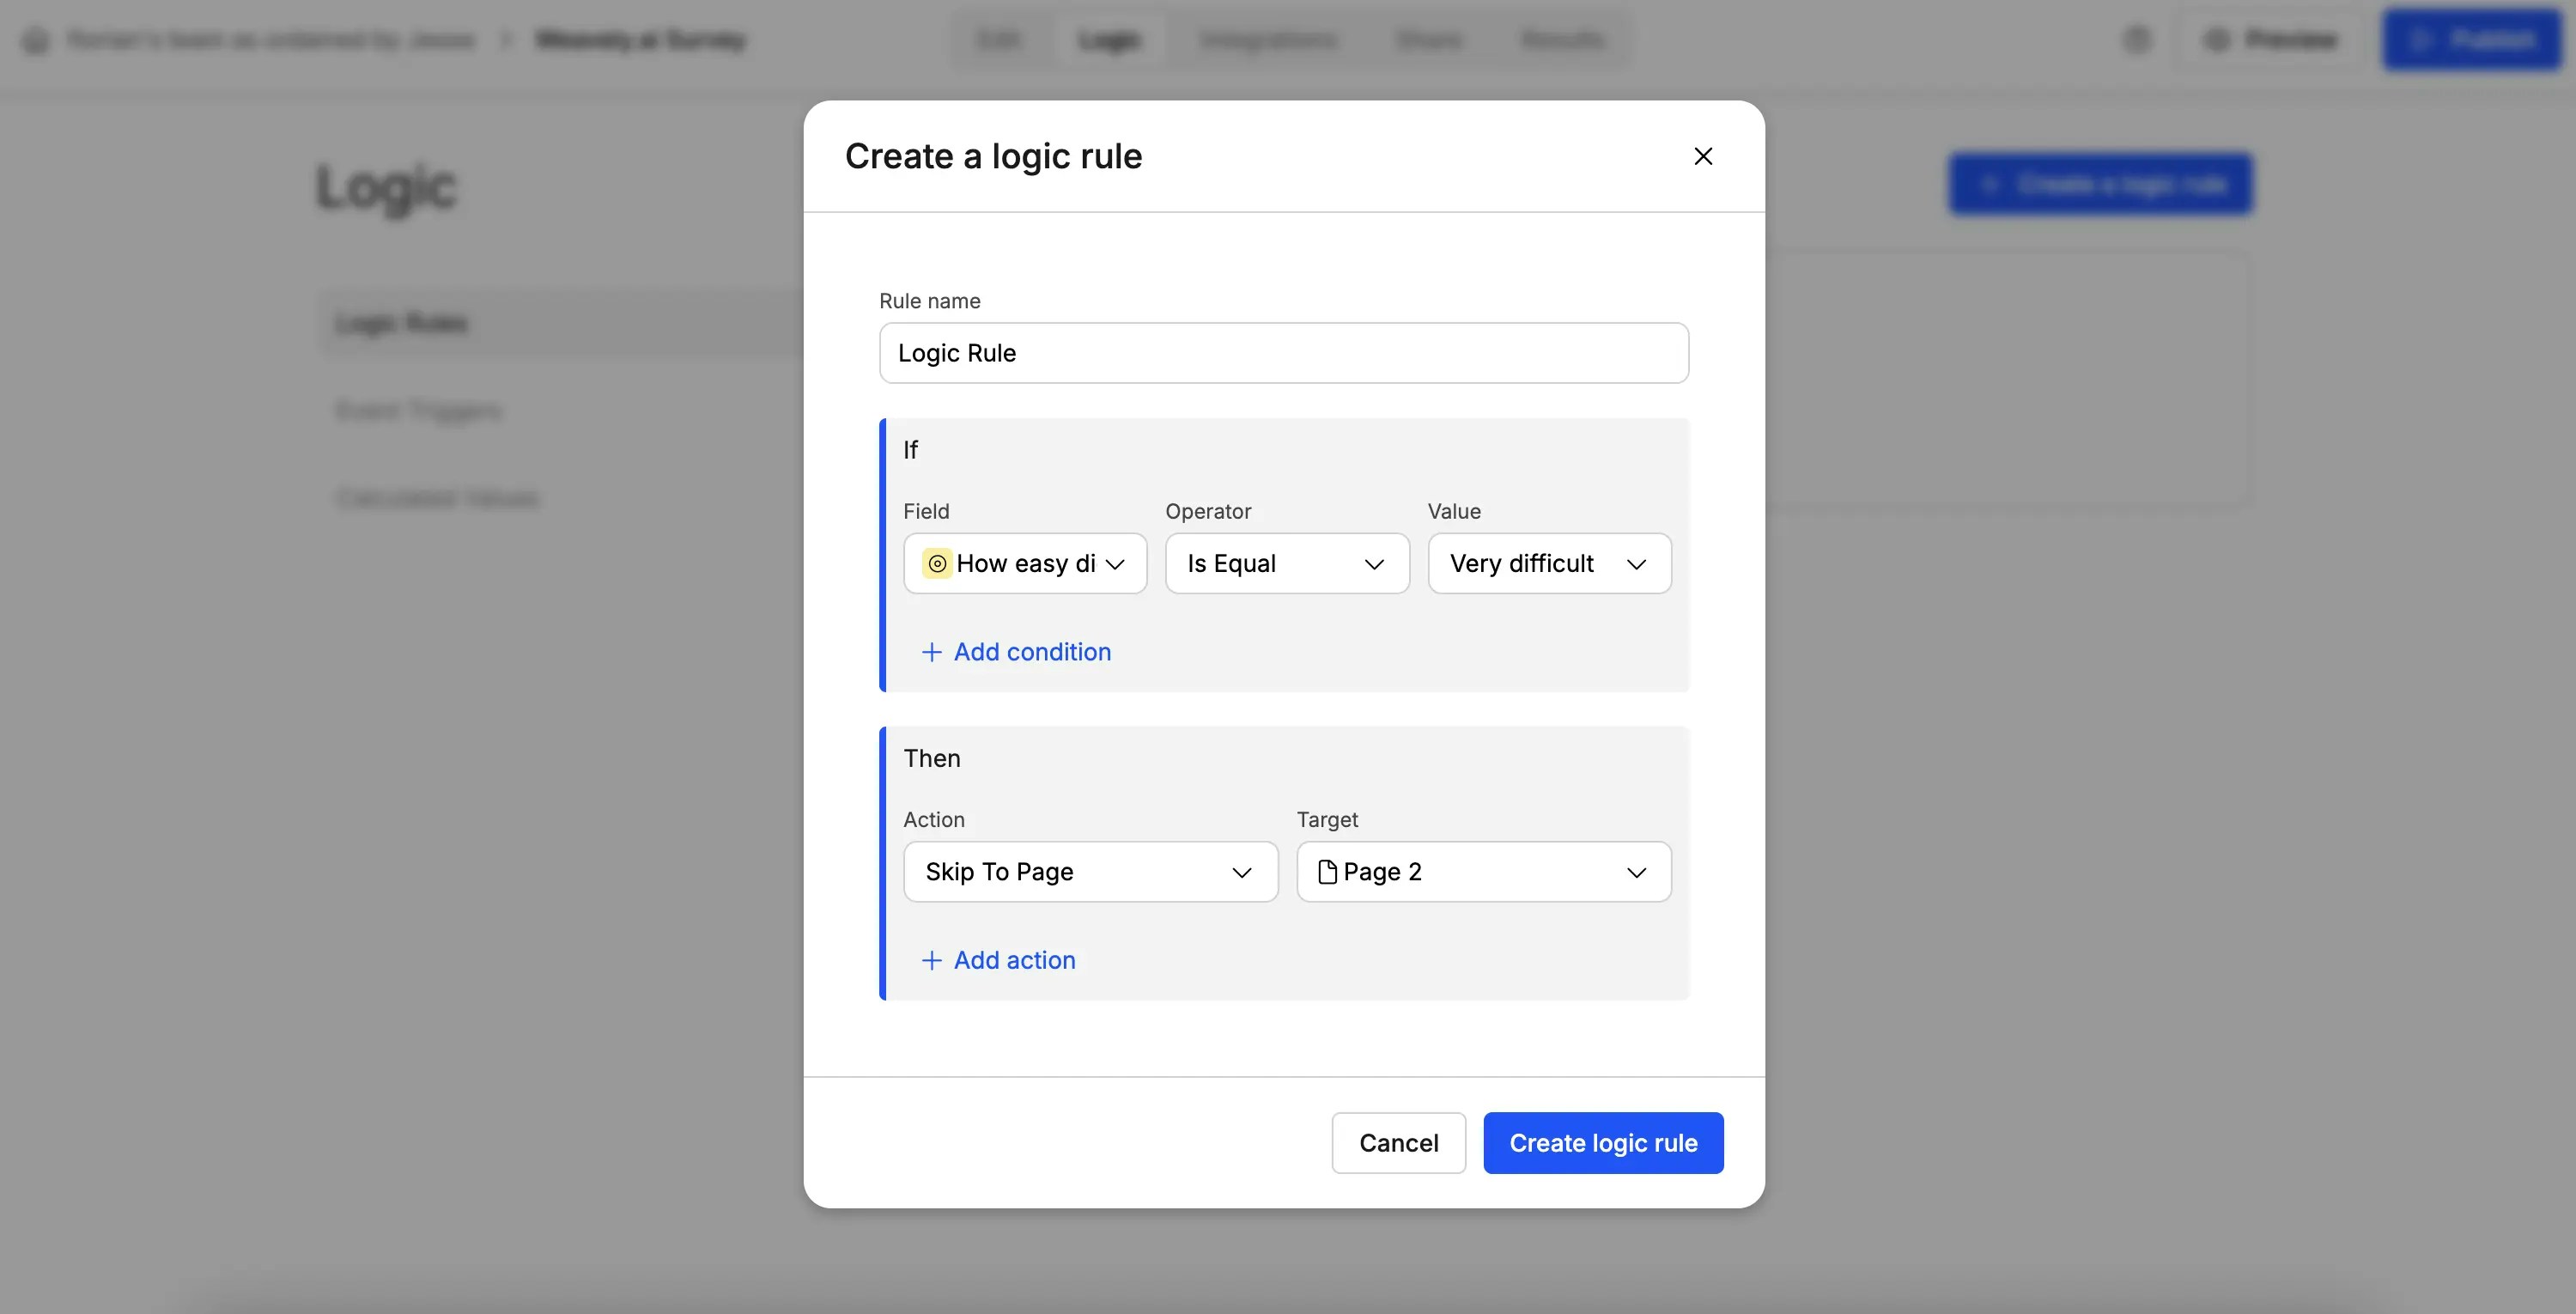Click the workspace avatar icon top left
This screenshot has height=1314, width=2576.
37,40
